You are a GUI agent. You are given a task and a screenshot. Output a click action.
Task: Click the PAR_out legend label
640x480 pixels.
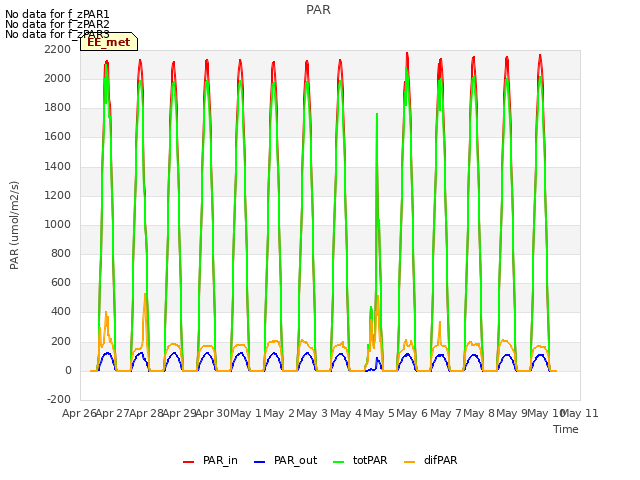click(x=296, y=460)
